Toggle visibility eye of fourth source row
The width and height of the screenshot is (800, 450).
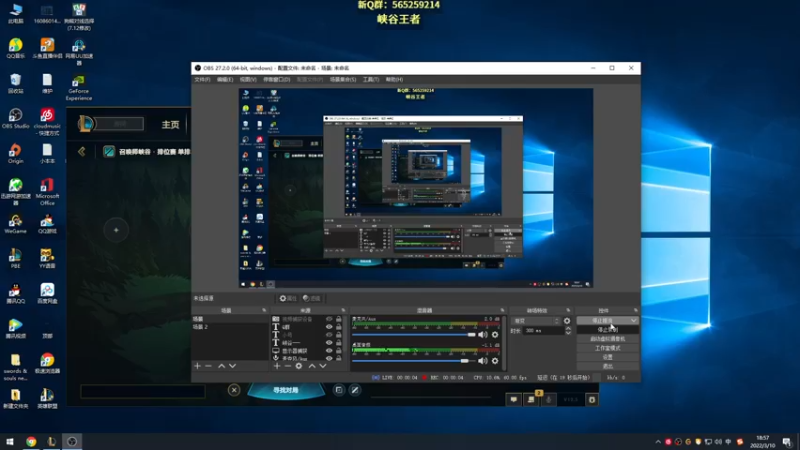pos(329,342)
